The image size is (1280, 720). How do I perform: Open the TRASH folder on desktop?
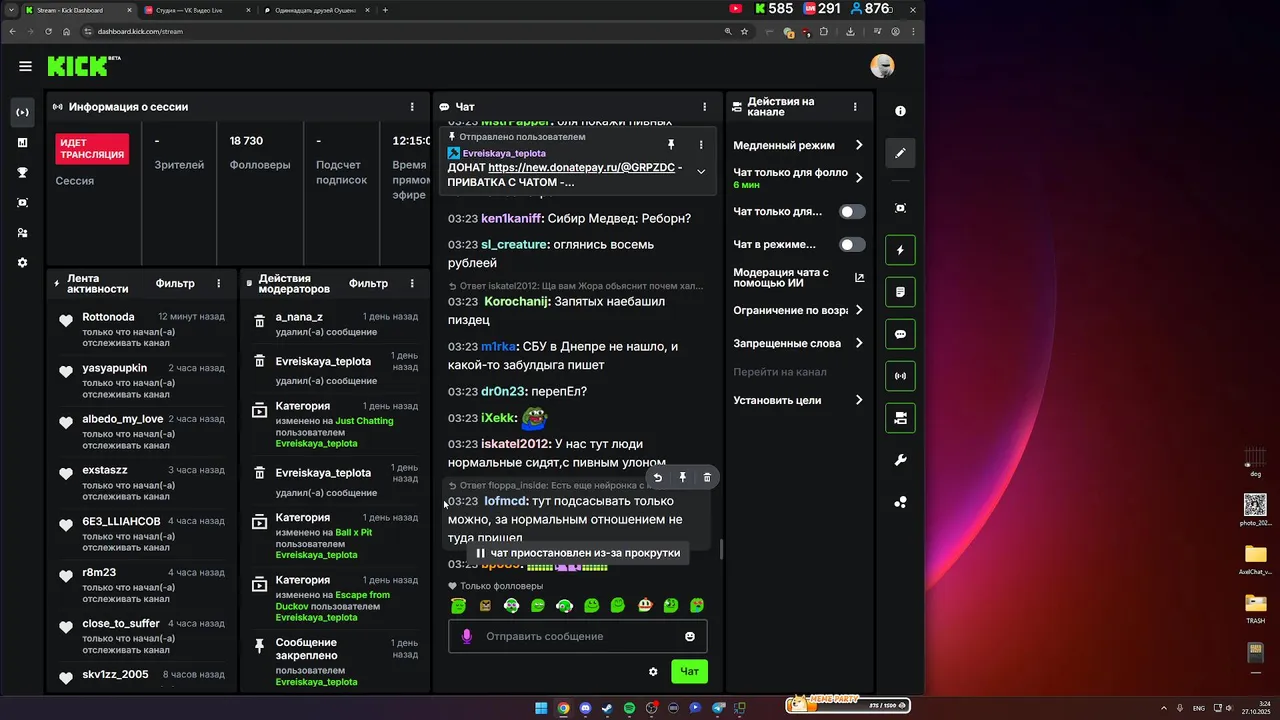point(1255,608)
